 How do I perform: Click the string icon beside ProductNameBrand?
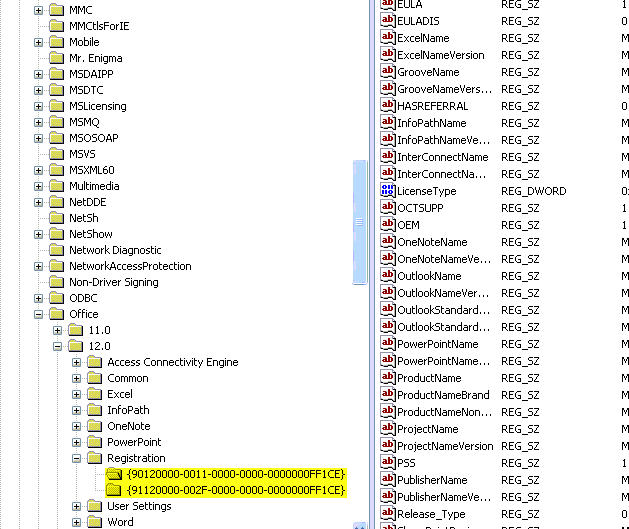coord(388,394)
